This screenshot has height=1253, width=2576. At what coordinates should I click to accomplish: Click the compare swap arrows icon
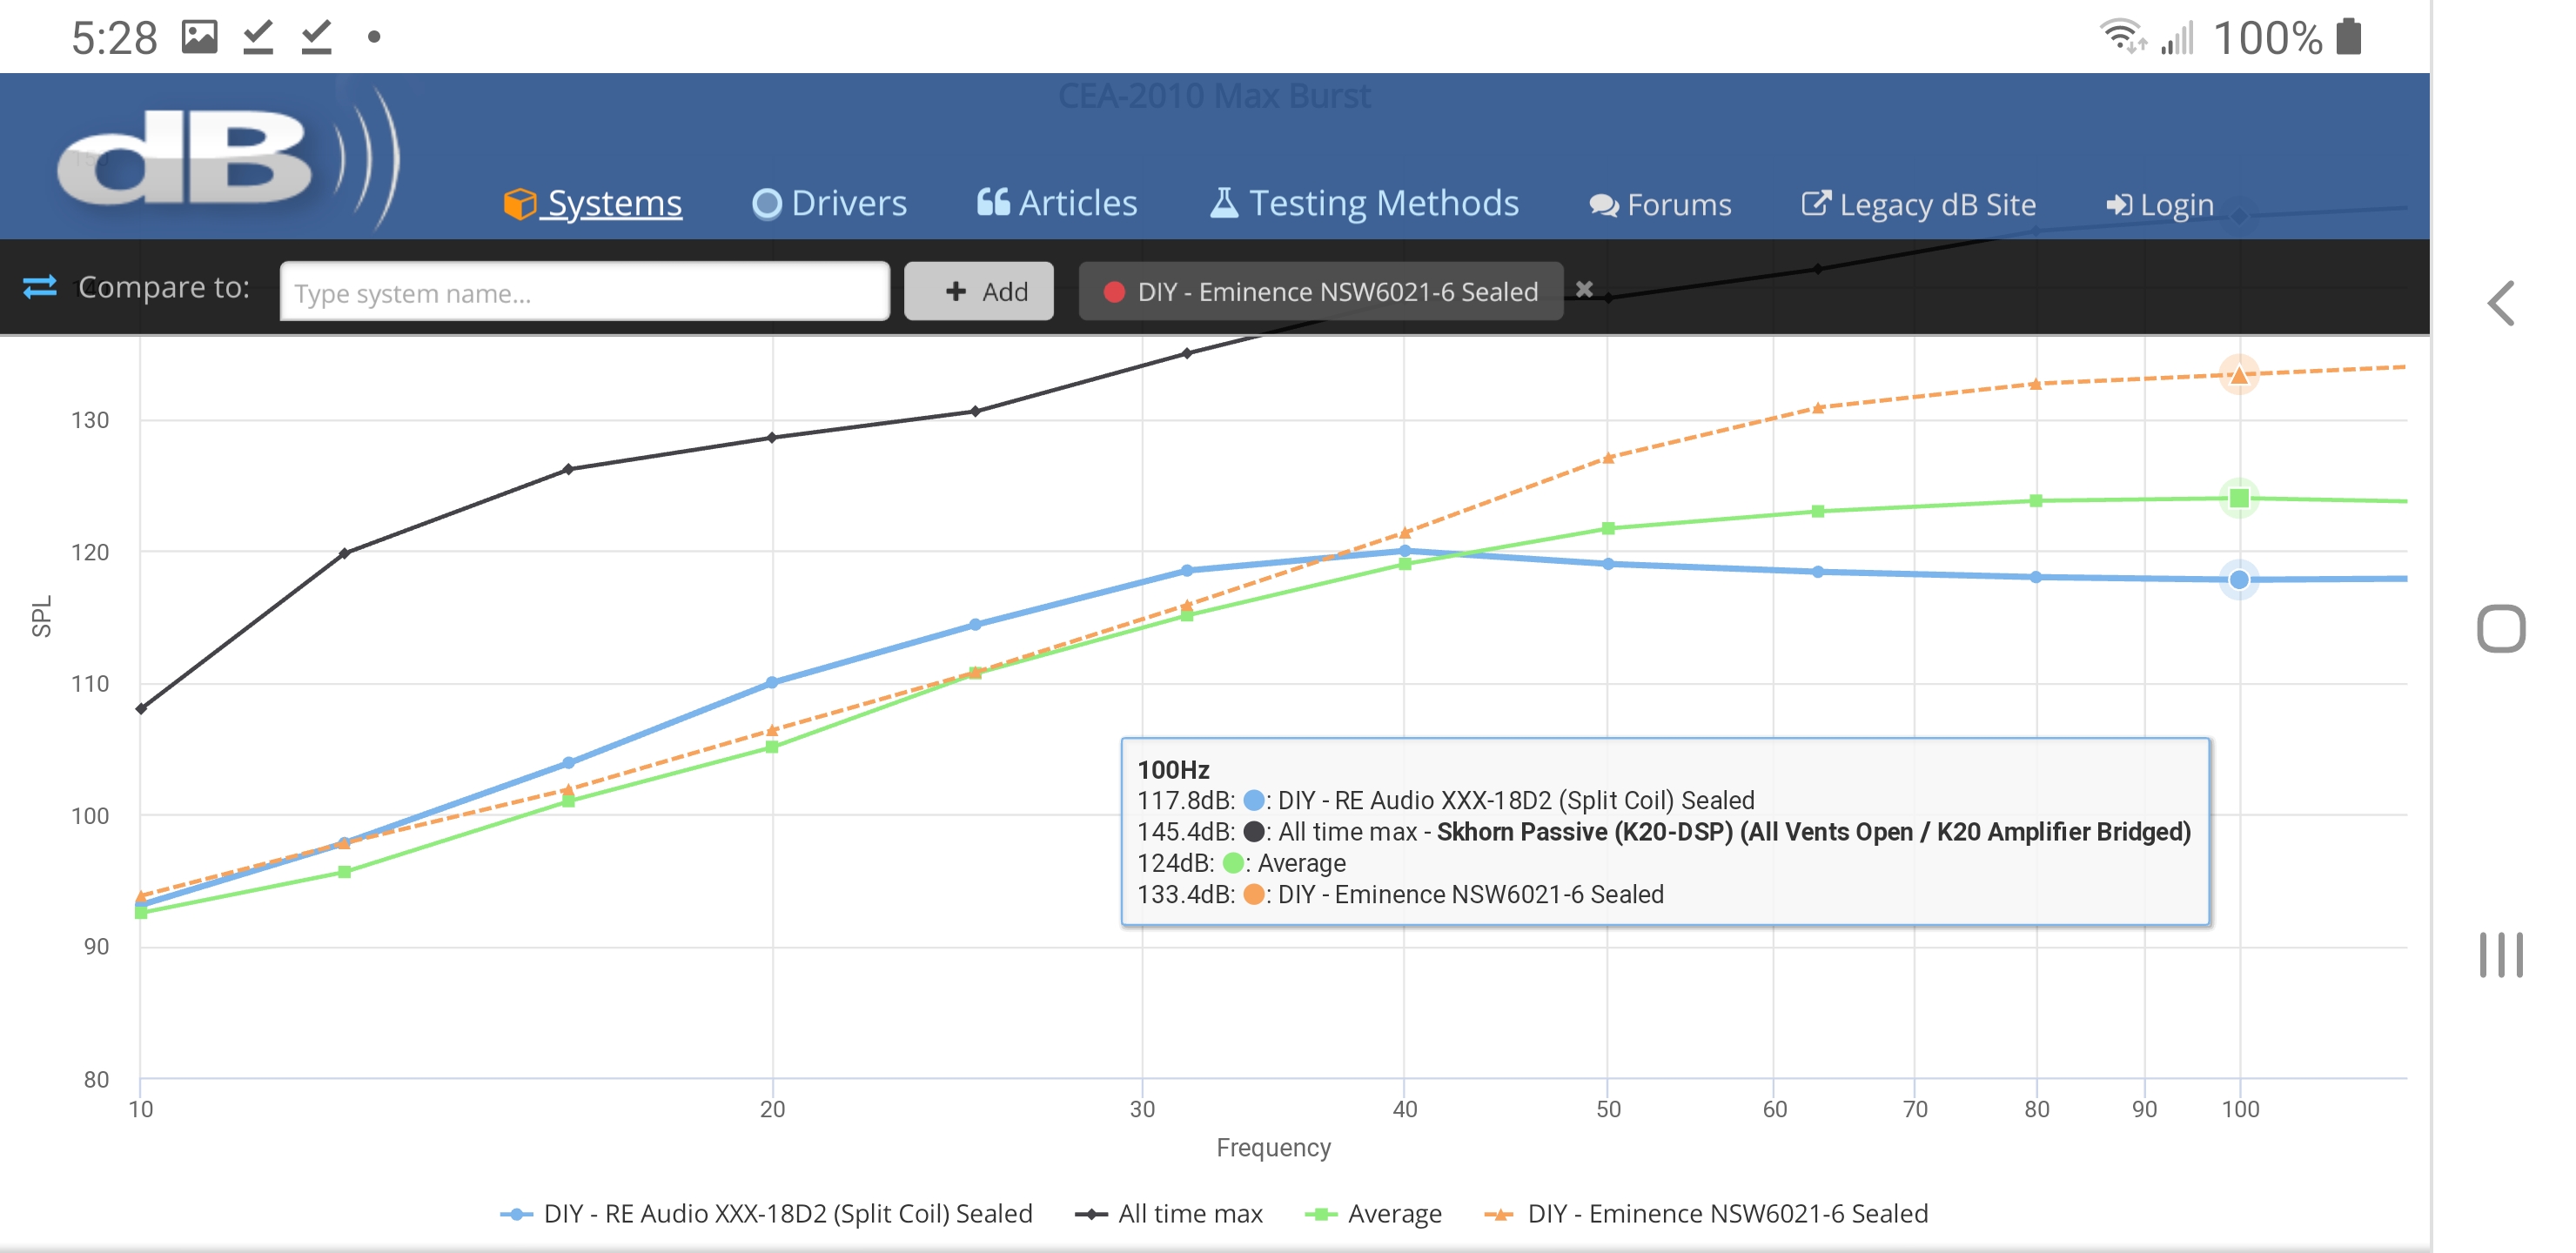pos(40,287)
